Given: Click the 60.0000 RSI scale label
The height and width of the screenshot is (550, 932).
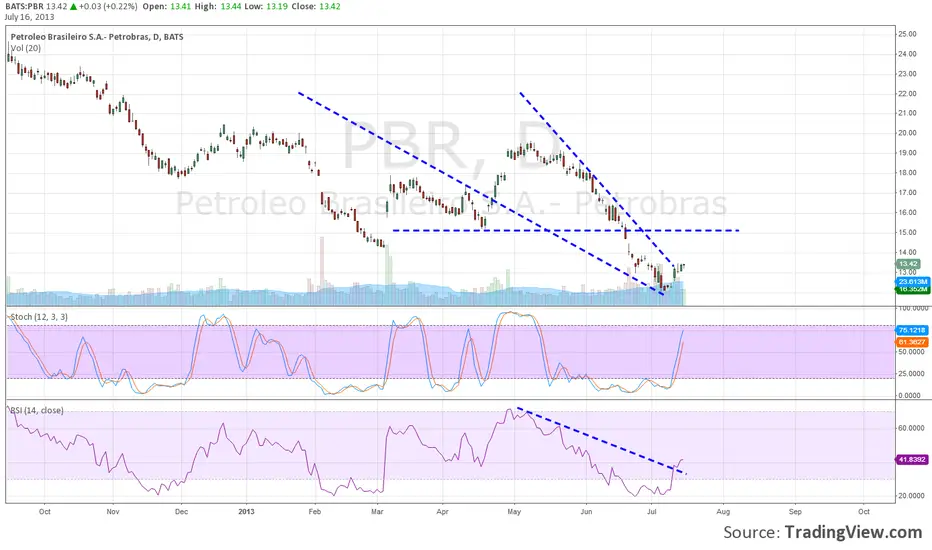Looking at the screenshot, I should (x=912, y=428).
